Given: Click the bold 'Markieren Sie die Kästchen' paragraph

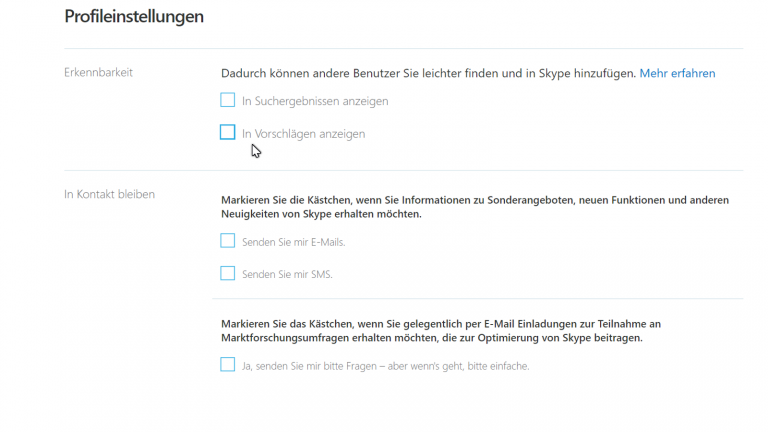Looking at the screenshot, I should coord(474,207).
